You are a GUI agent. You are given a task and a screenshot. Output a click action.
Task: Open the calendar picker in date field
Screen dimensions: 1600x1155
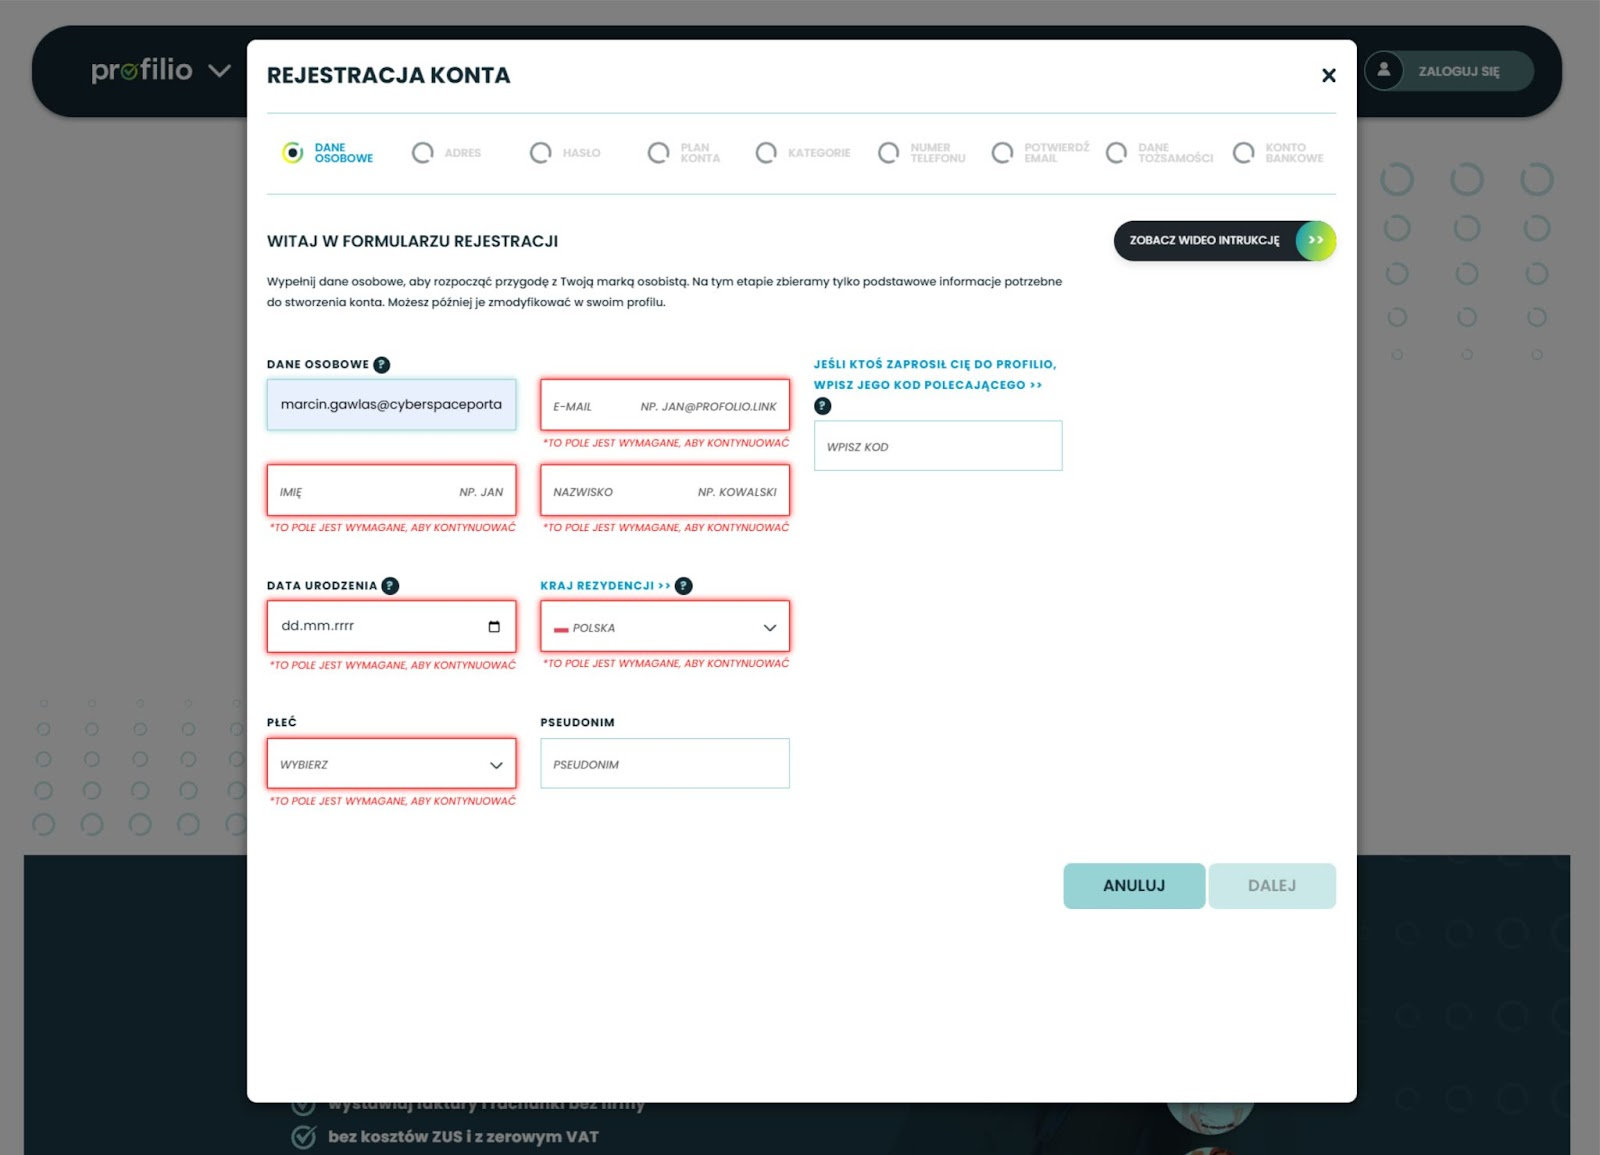coord(494,627)
